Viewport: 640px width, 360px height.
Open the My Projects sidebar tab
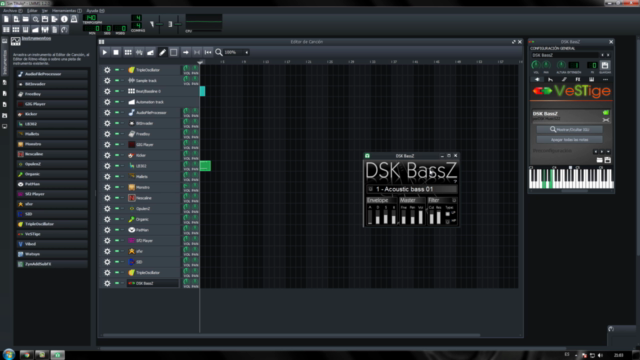[4, 82]
